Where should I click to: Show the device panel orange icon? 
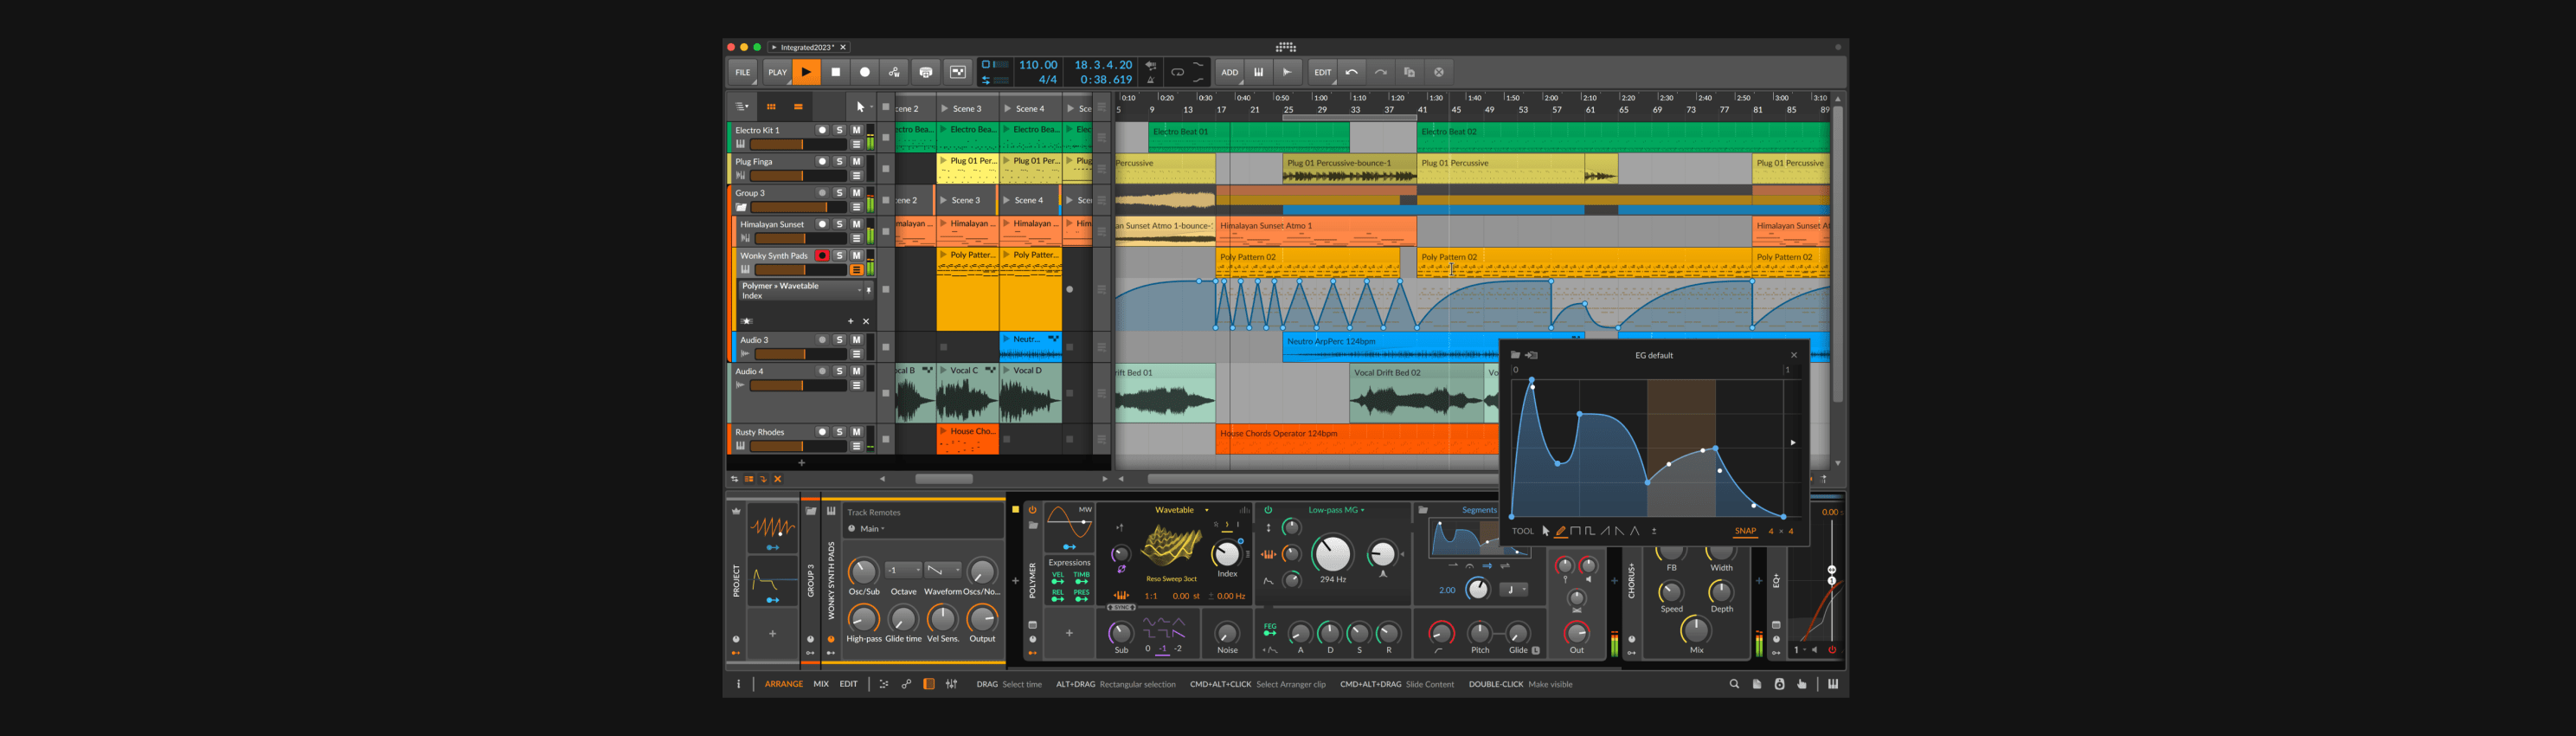coord(929,684)
